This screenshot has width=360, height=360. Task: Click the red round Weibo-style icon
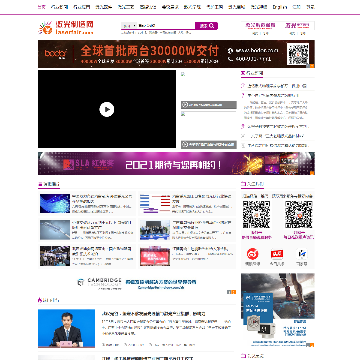[252, 254]
